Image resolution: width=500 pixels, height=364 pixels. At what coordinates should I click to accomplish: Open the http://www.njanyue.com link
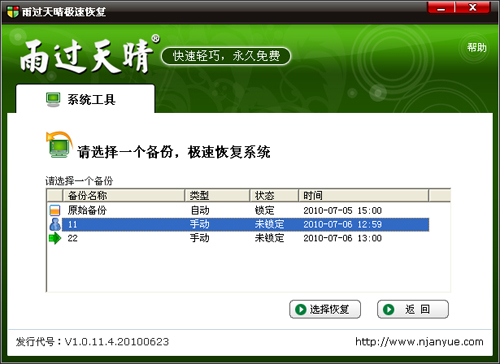pos(419,342)
